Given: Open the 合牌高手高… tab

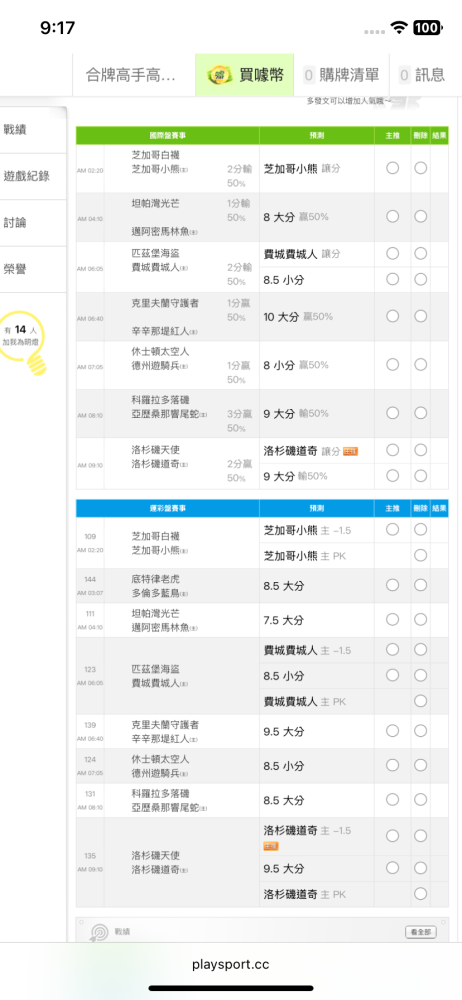Looking at the screenshot, I should point(133,75).
